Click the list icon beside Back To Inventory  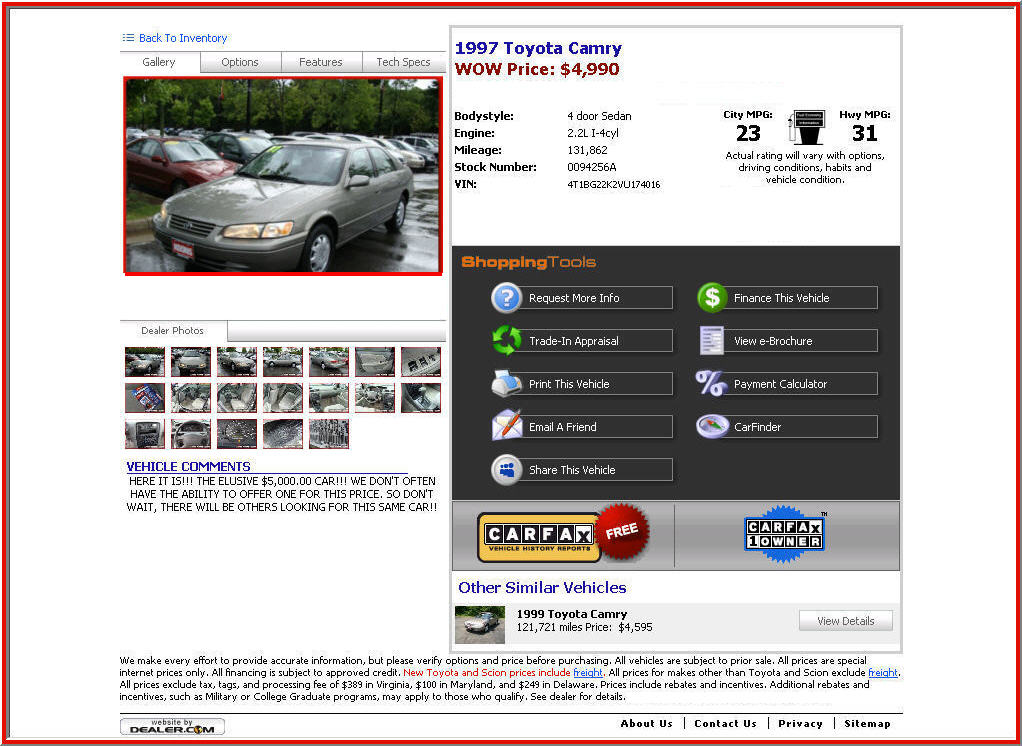click(128, 38)
